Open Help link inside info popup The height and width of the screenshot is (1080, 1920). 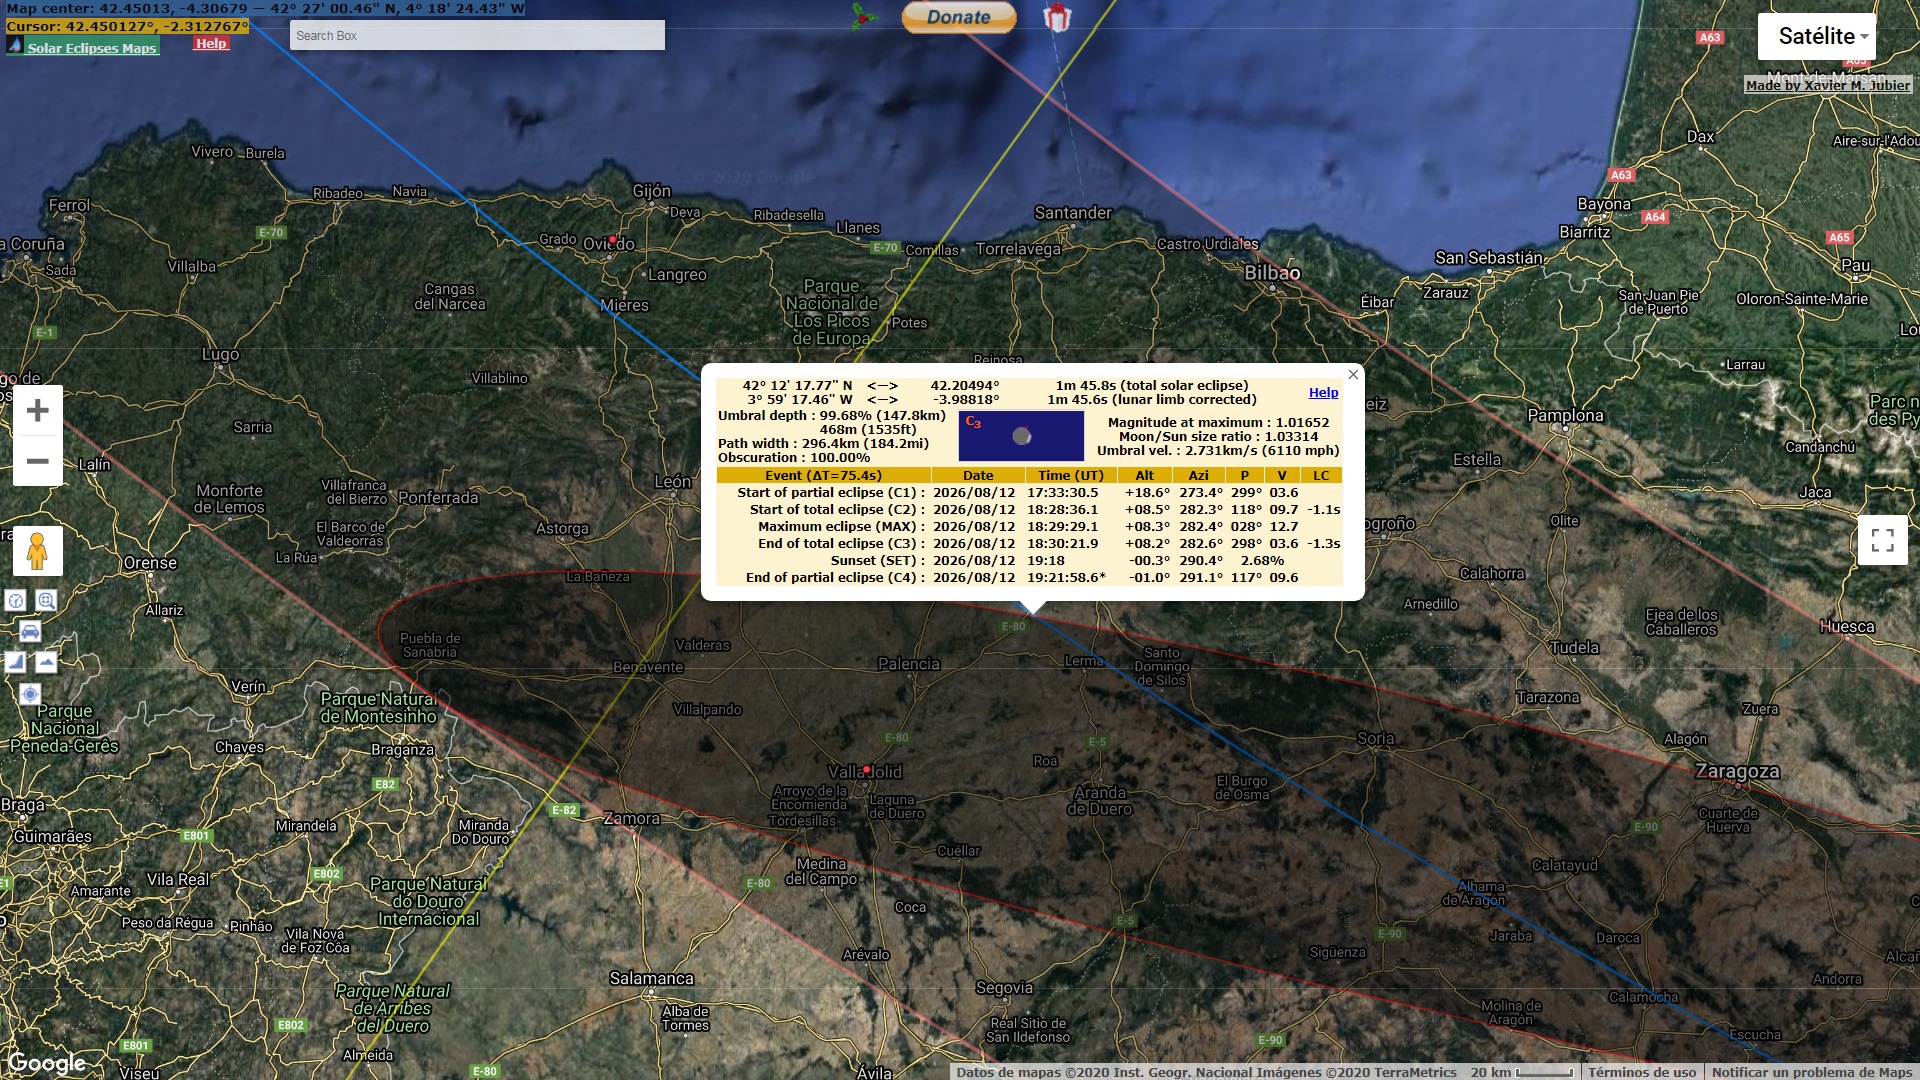click(x=1323, y=392)
